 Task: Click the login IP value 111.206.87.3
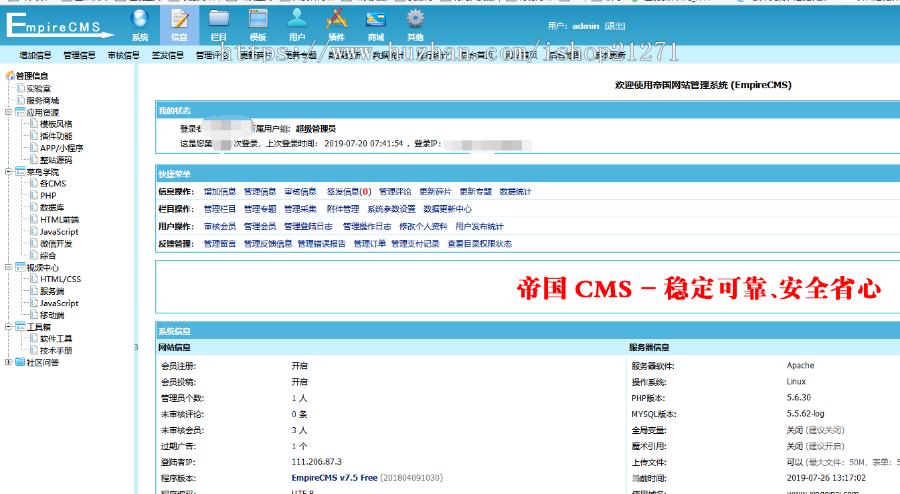(x=317, y=461)
